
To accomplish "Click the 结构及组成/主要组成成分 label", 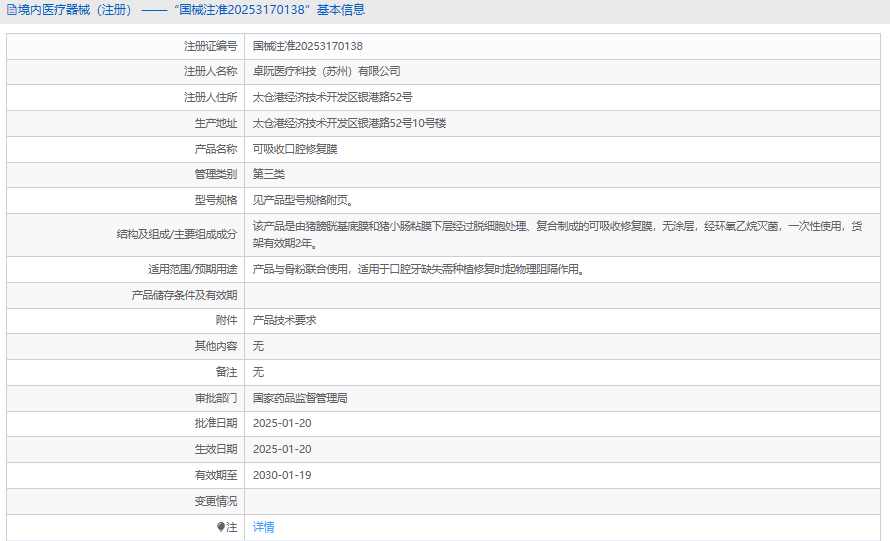I will tap(177, 234).
